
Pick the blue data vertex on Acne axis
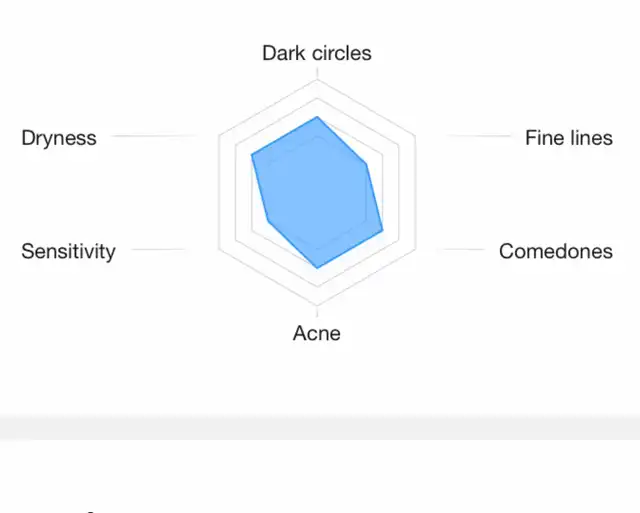pos(317,268)
